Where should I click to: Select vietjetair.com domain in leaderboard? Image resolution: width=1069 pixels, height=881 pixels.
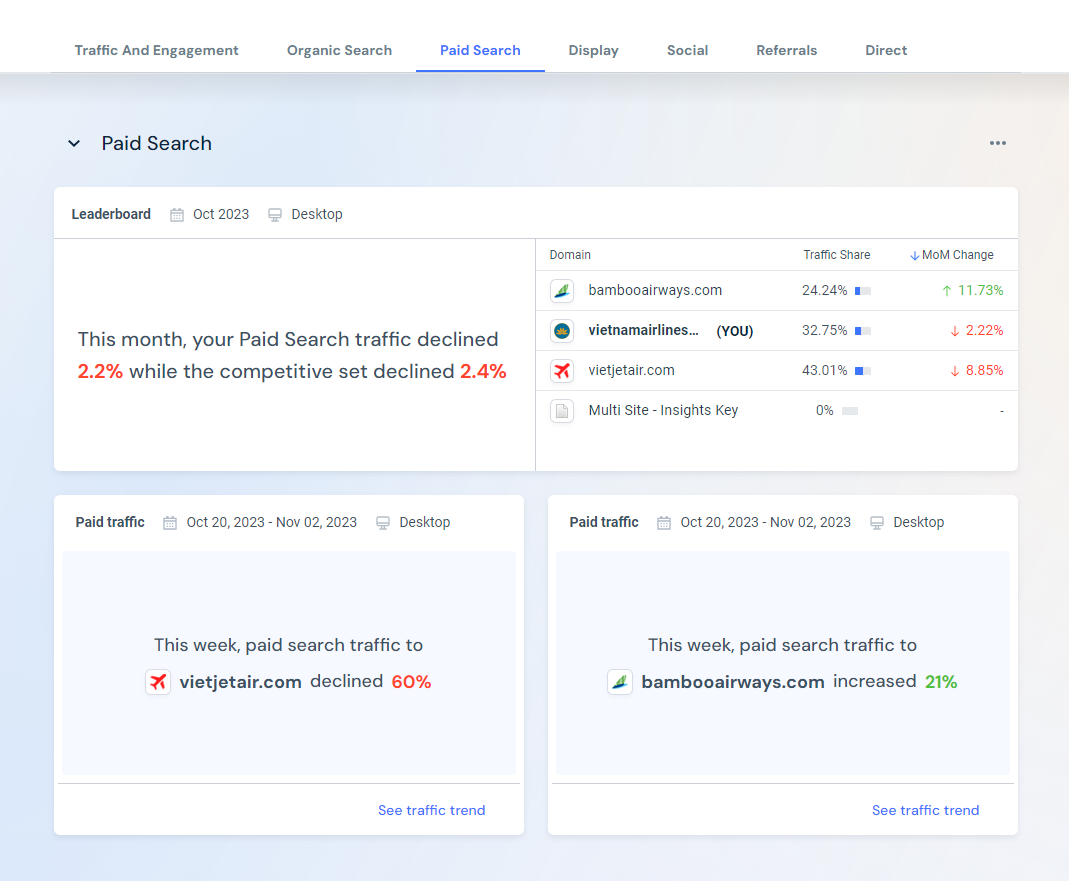coord(631,370)
